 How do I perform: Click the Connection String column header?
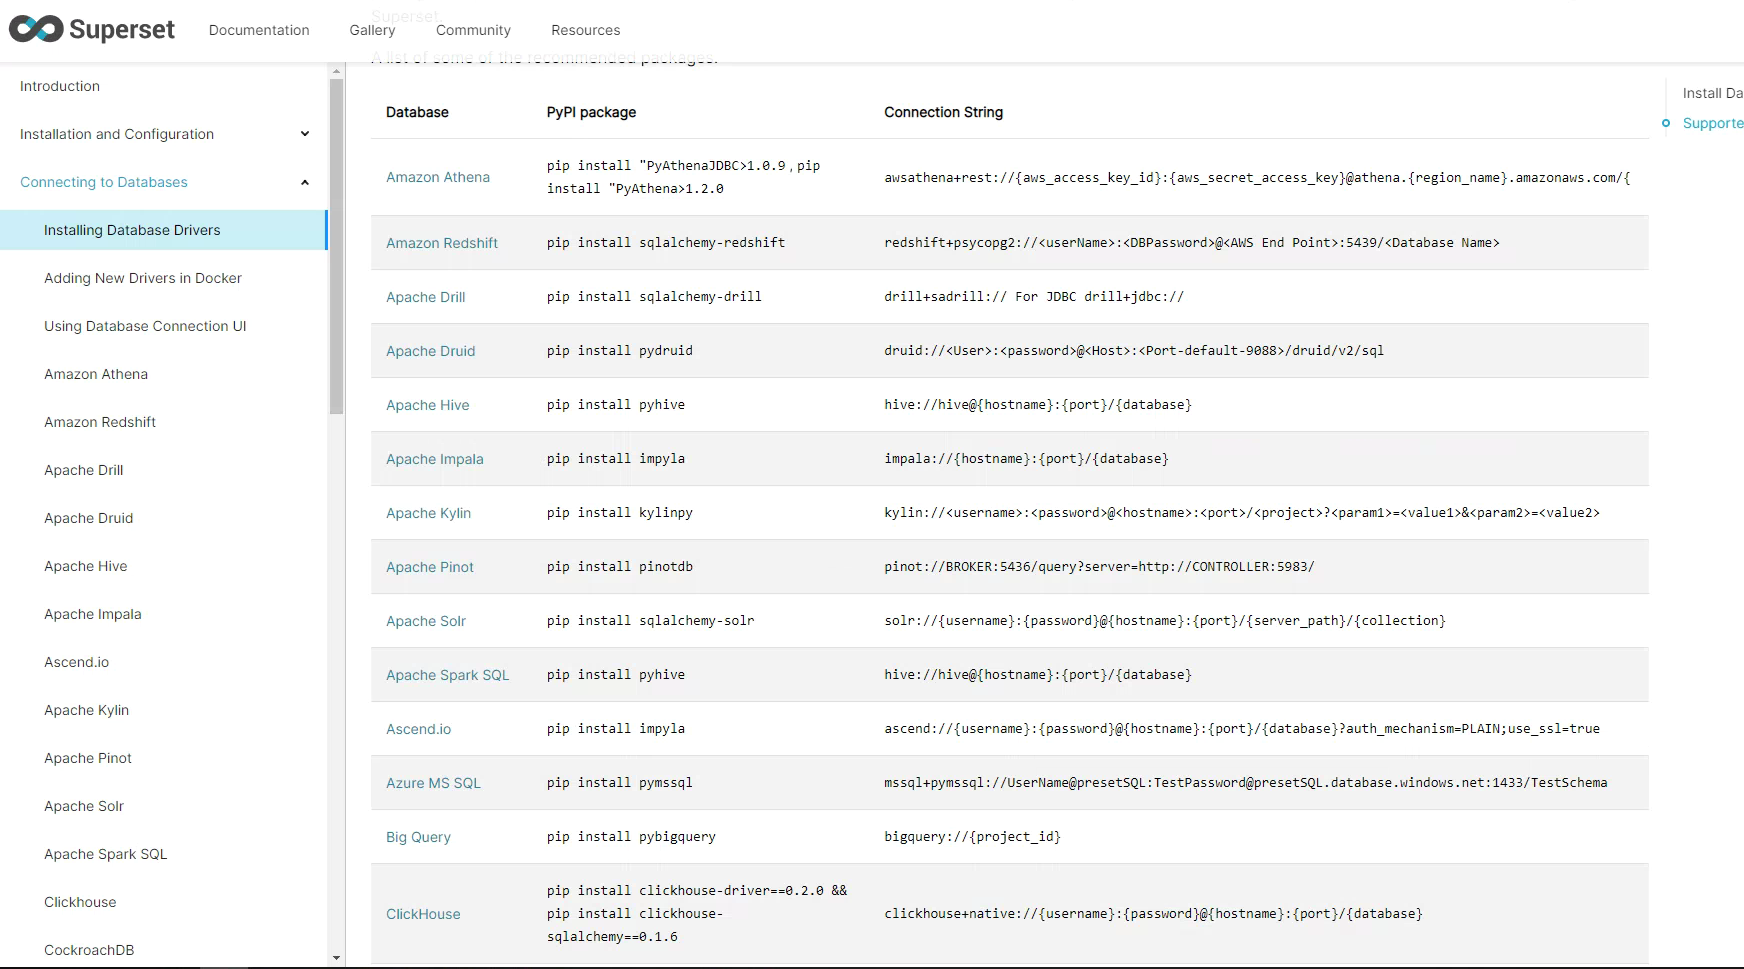pos(943,112)
